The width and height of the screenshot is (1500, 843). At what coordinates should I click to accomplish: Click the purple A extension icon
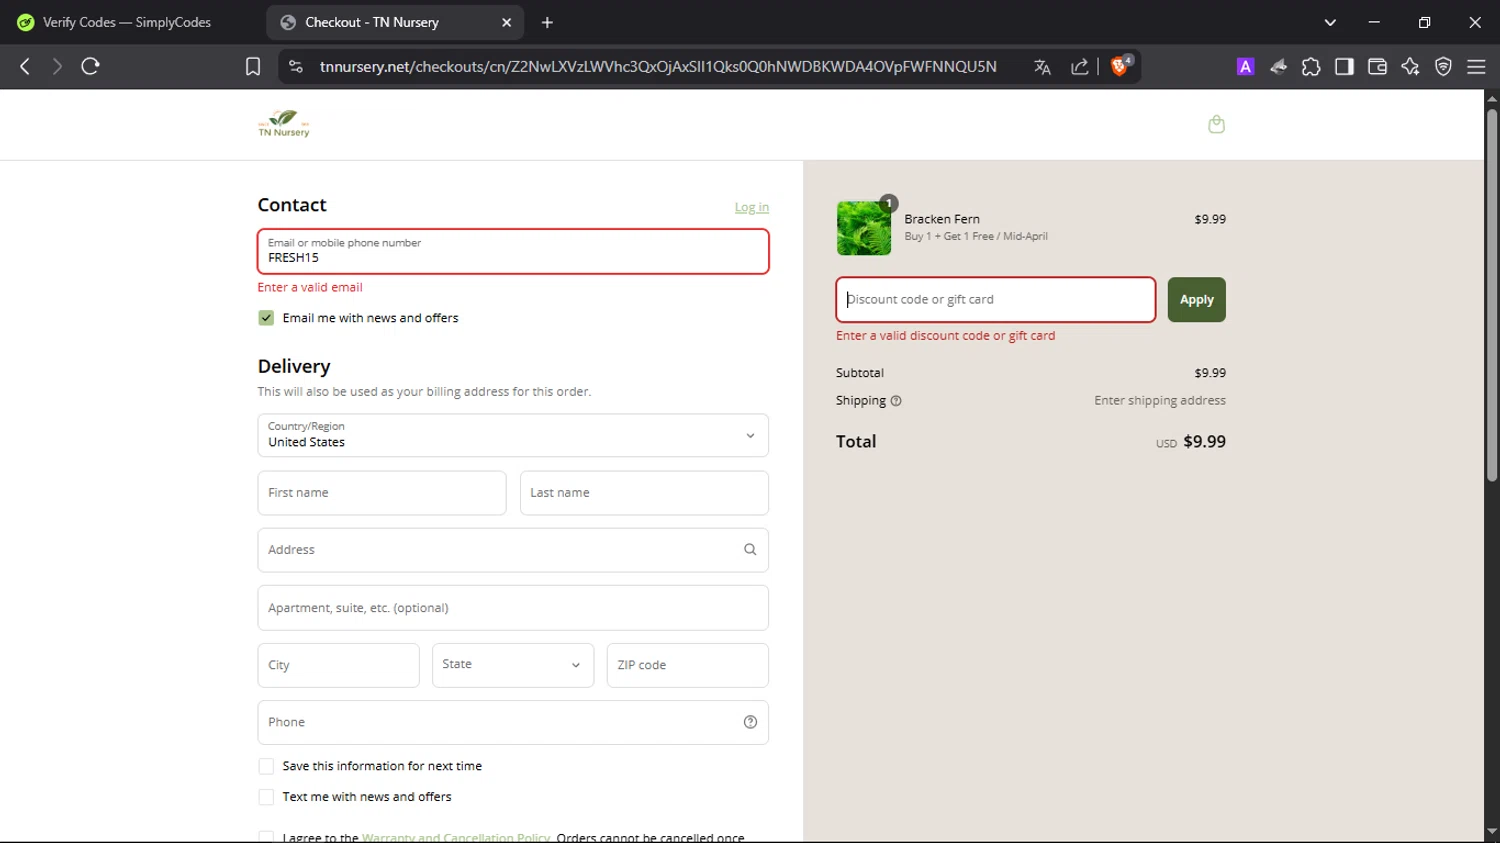click(x=1245, y=66)
